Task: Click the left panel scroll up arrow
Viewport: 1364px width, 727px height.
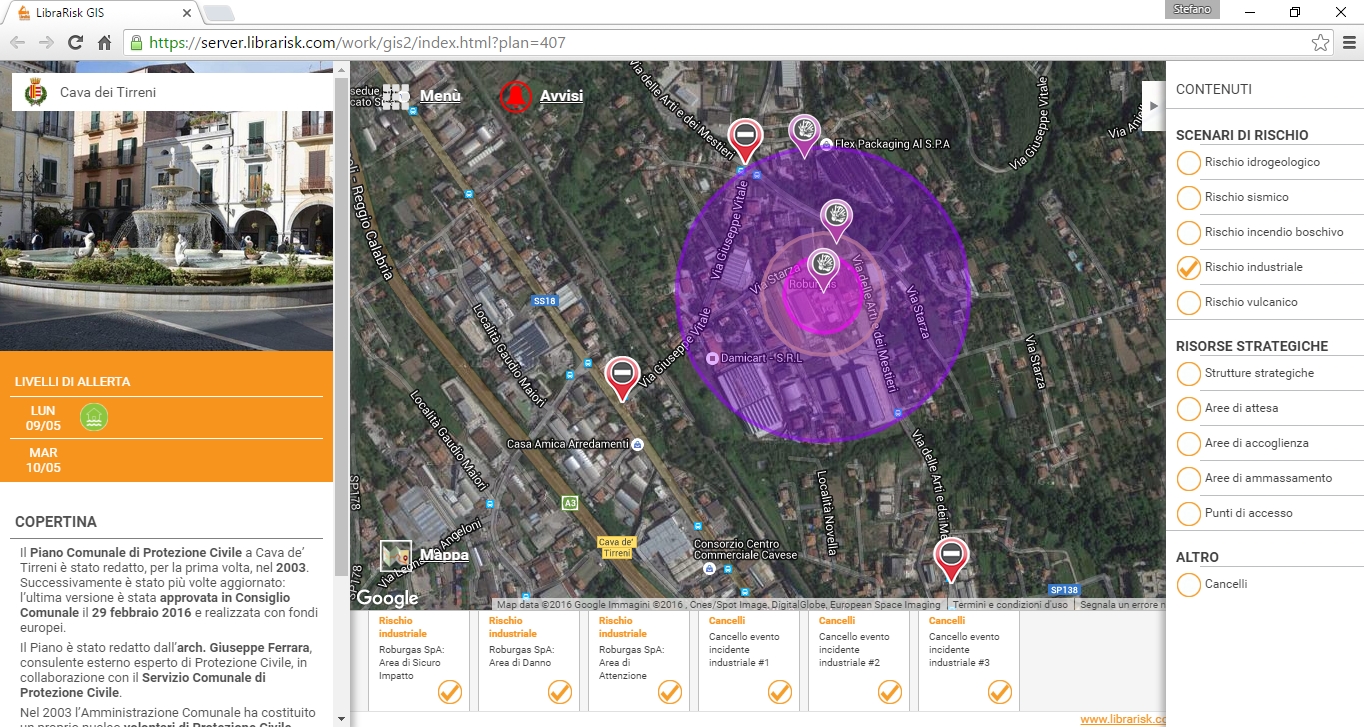Action: click(x=342, y=69)
